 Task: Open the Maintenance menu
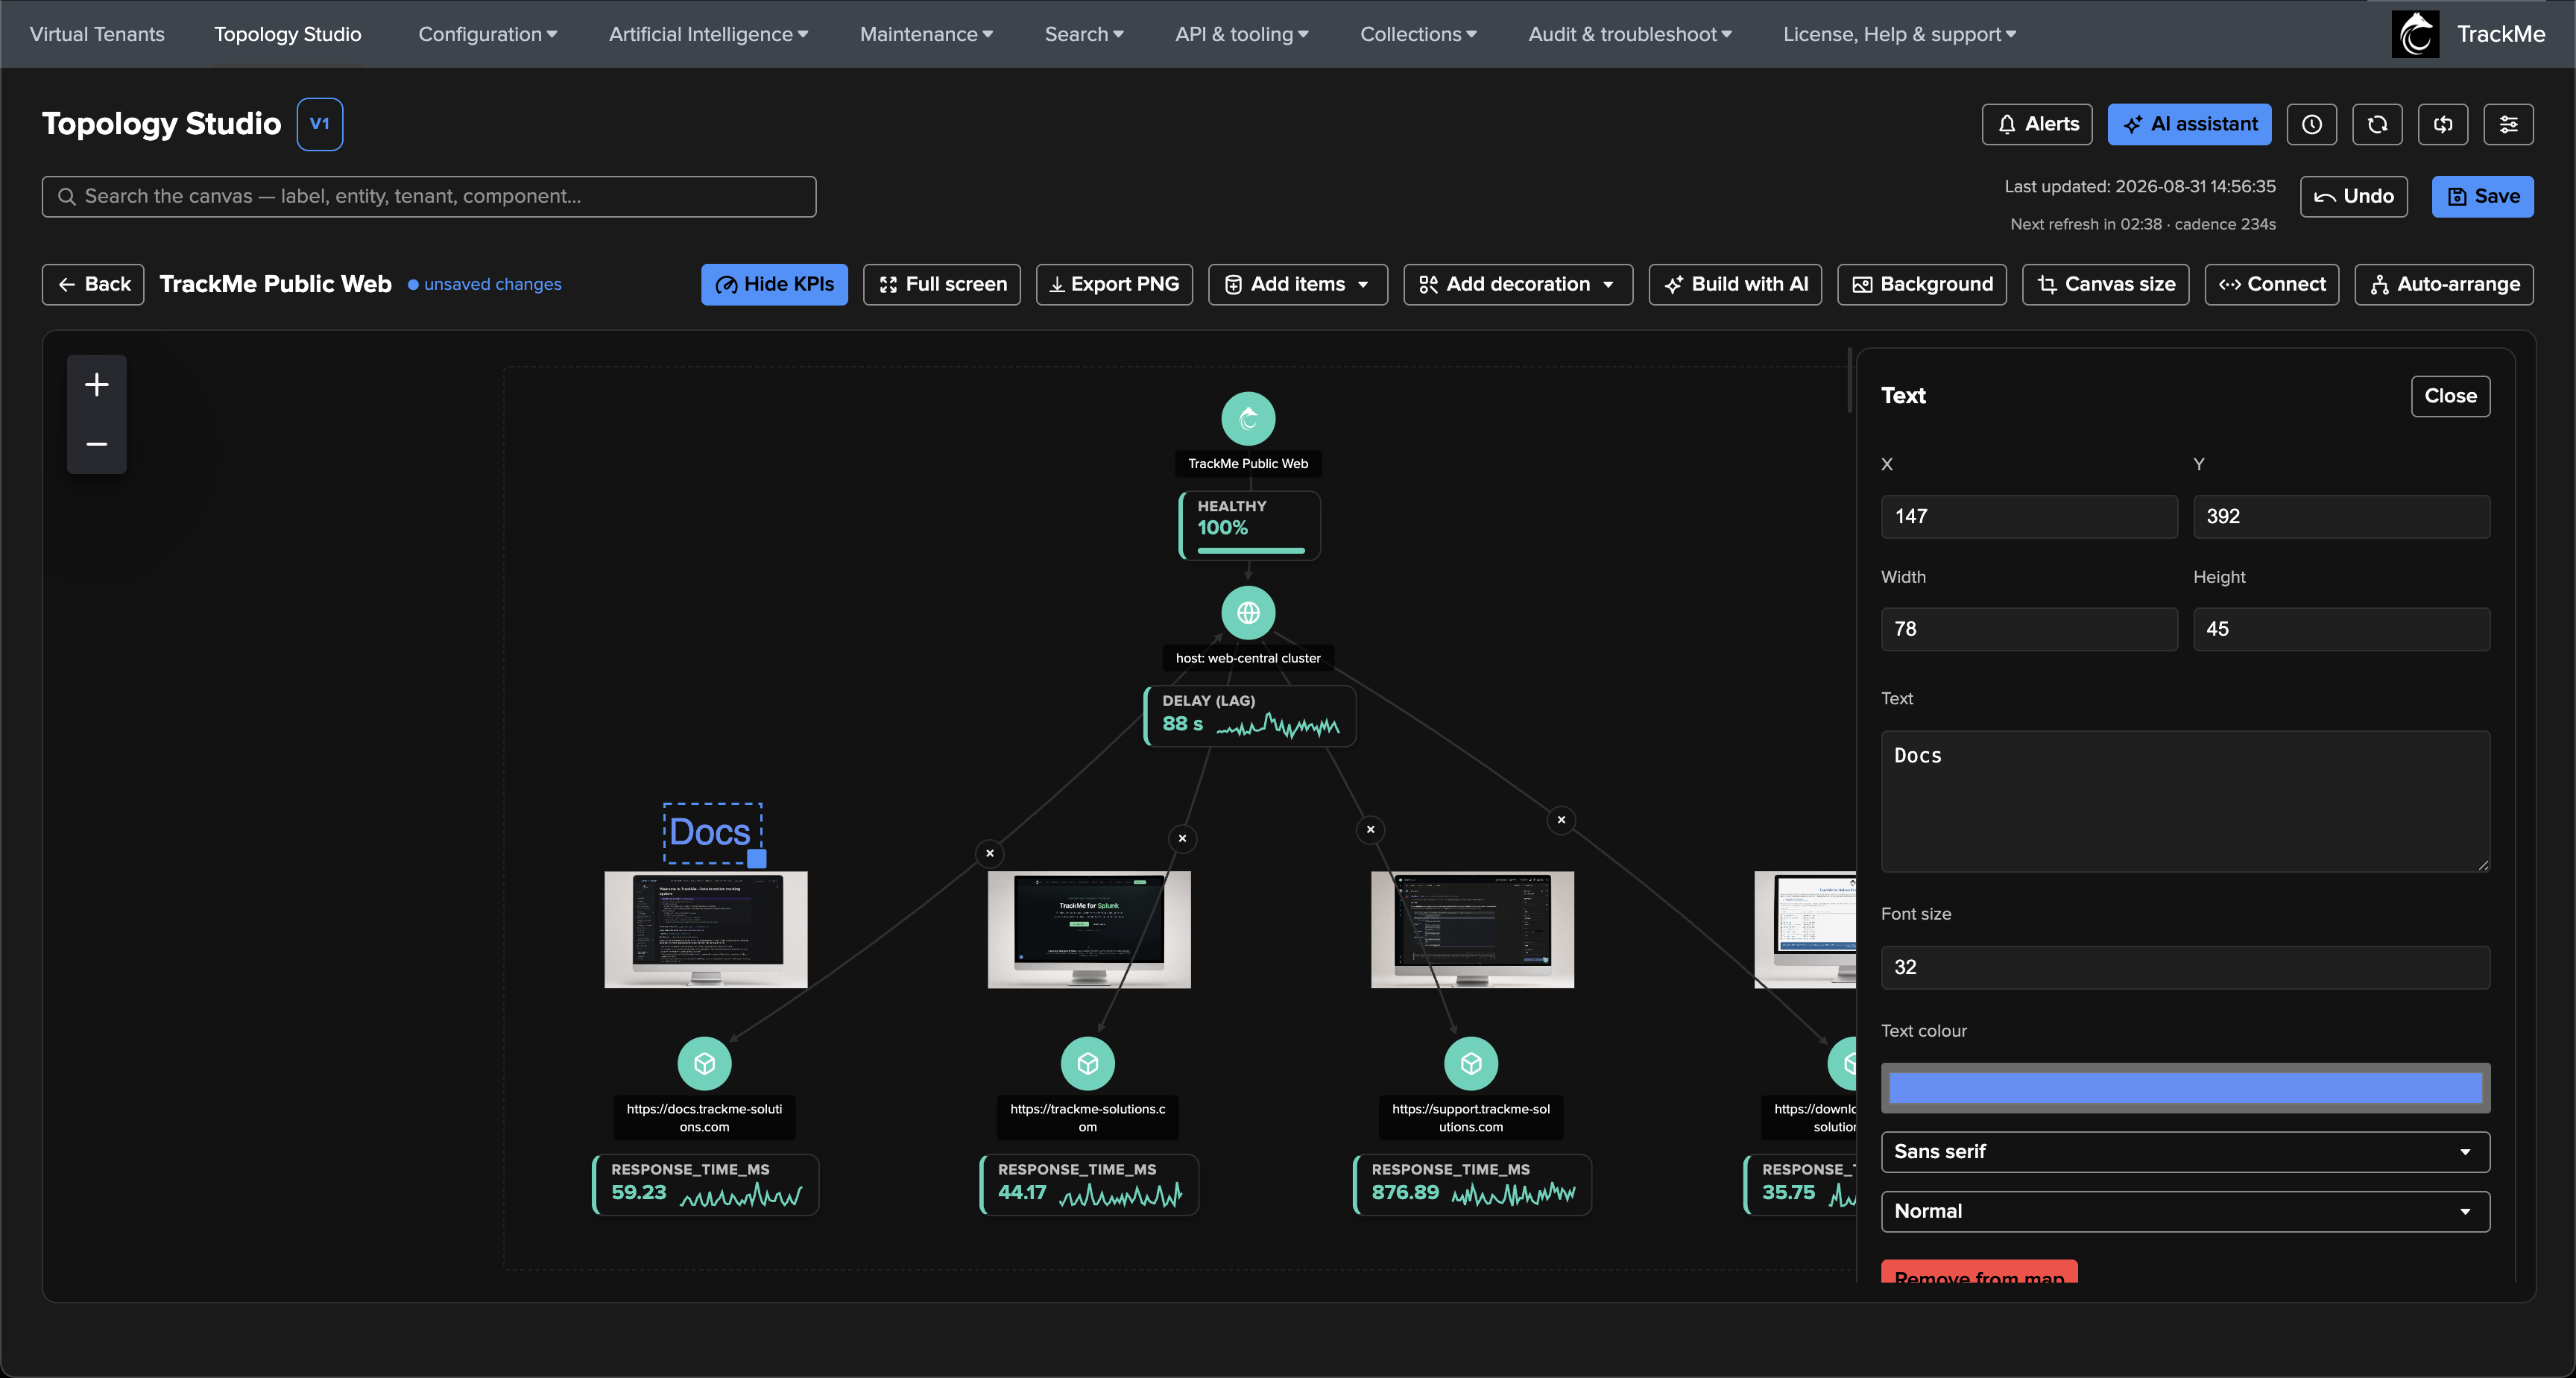coord(926,34)
